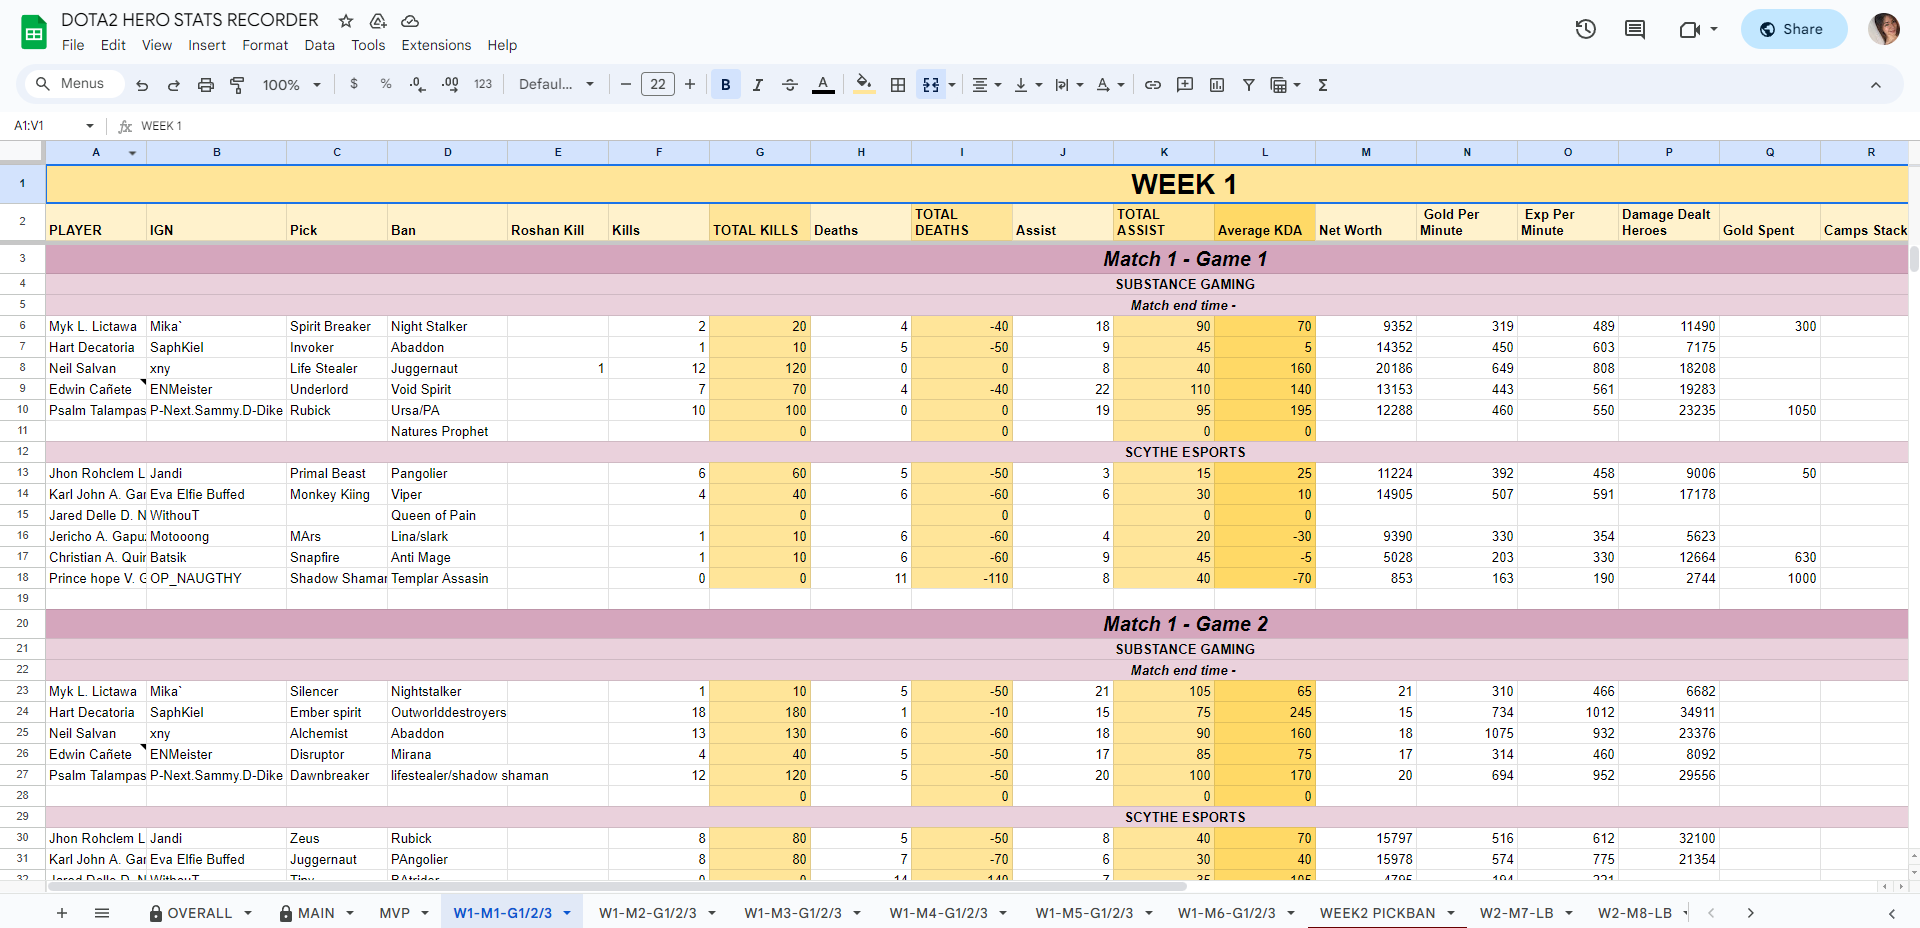1920x928 pixels.
Task: Insert a chart from toolbar
Action: [x=1217, y=85]
